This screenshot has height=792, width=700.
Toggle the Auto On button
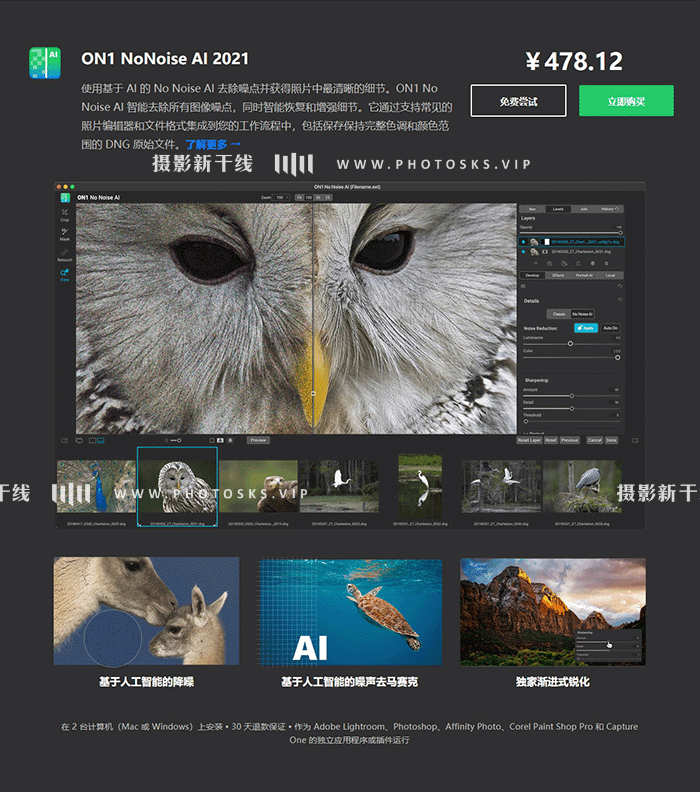tap(610, 328)
